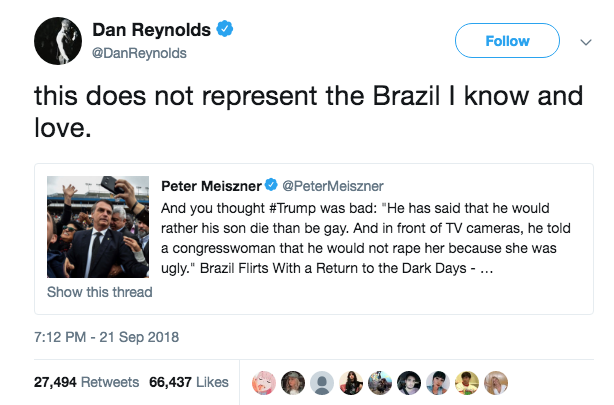
Task: Open Peter Meiszner's profile name
Action: [x=210, y=185]
